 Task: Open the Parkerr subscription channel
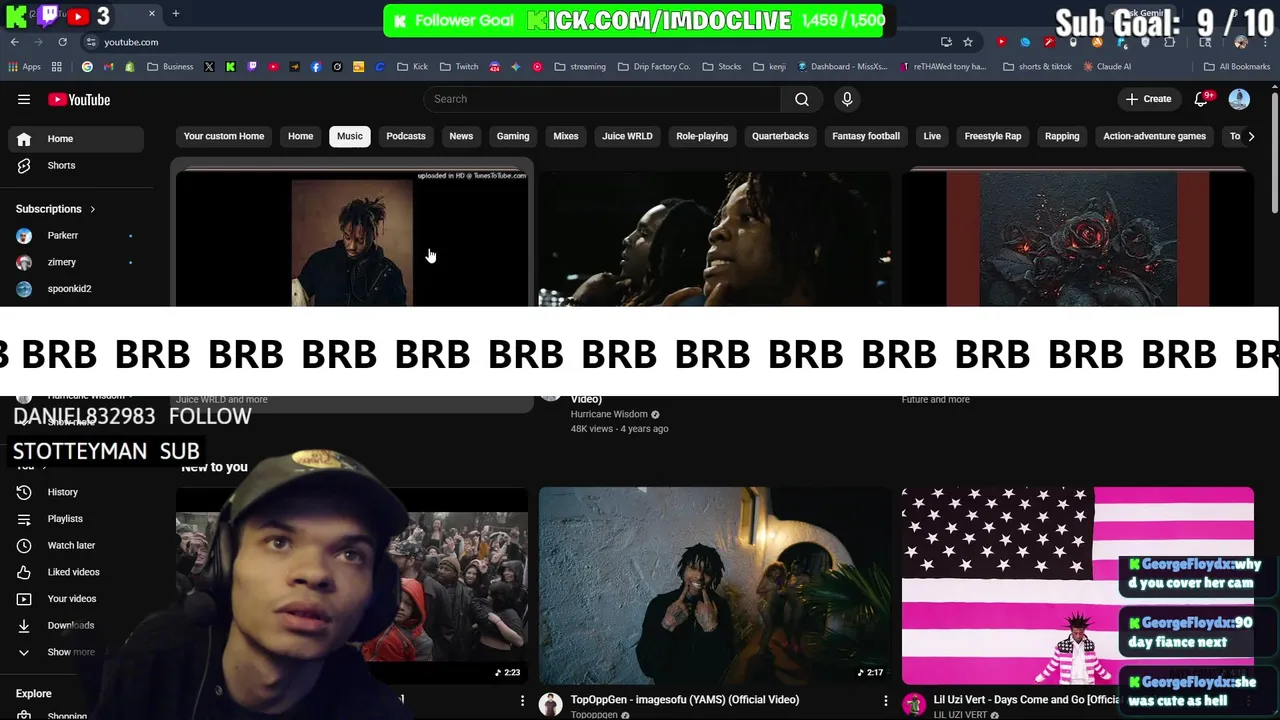[76, 235]
